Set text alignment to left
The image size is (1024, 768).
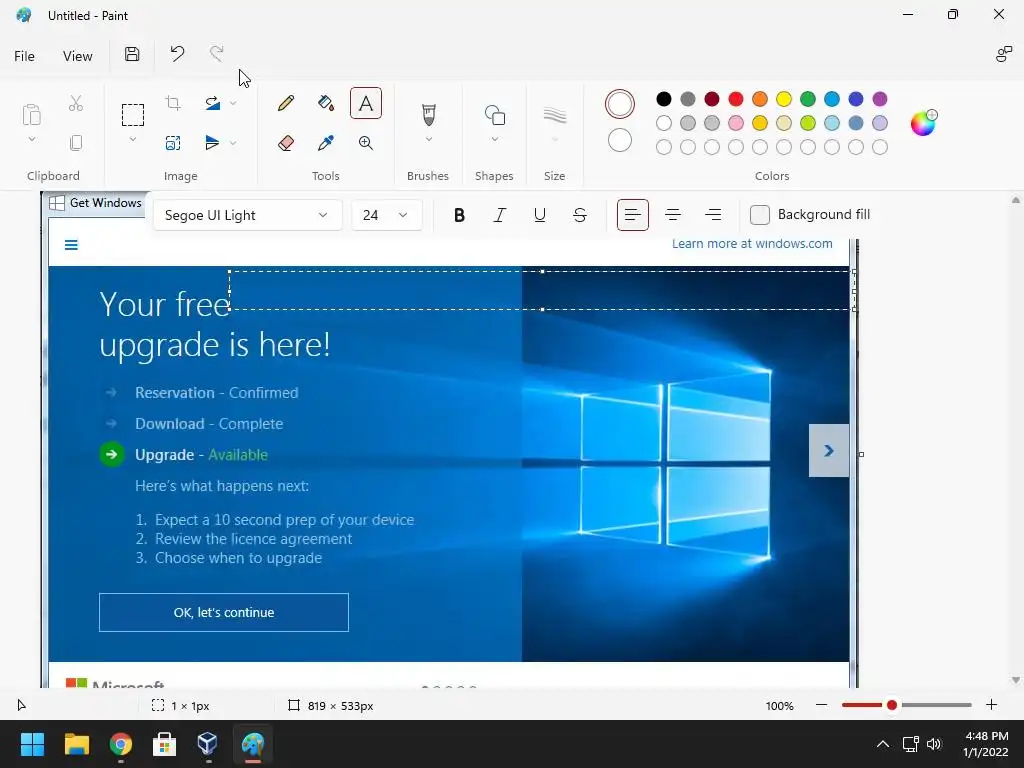point(632,215)
